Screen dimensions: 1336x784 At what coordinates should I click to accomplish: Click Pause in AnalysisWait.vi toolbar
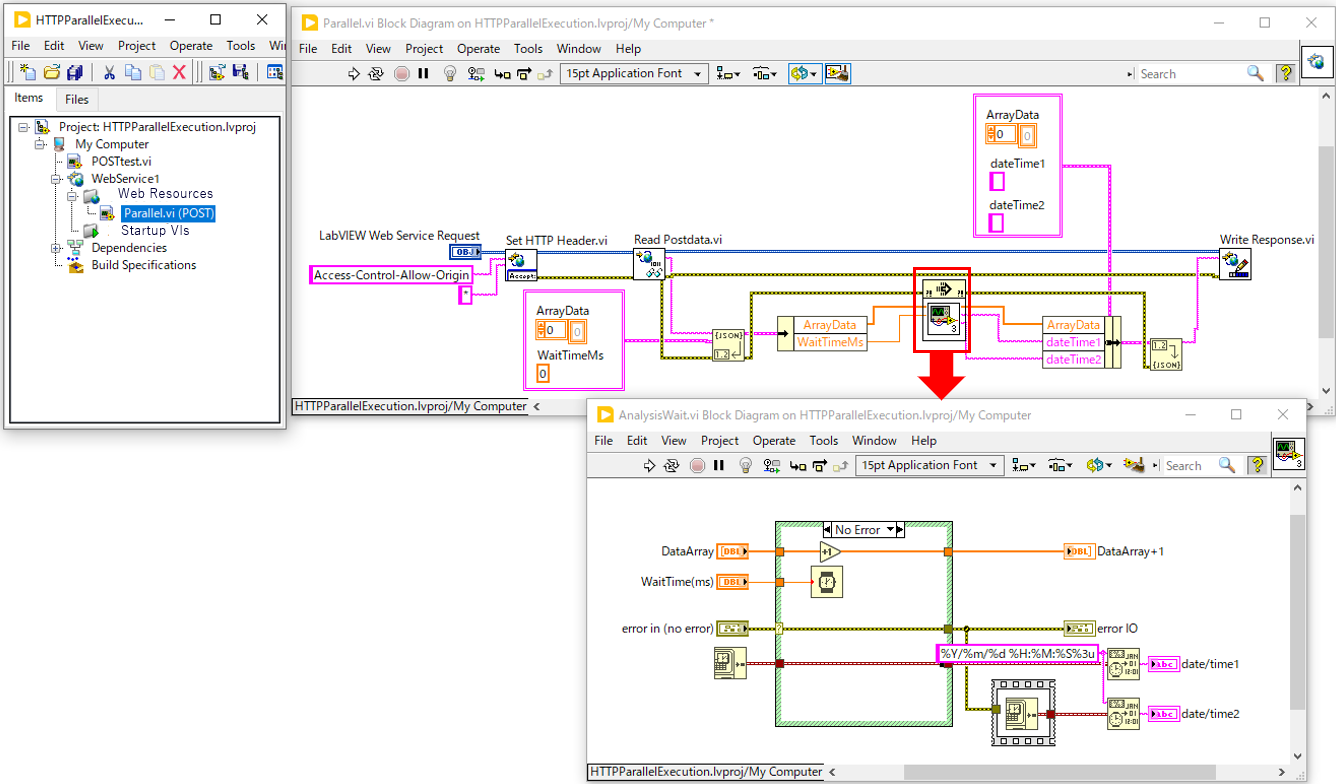click(718, 465)
